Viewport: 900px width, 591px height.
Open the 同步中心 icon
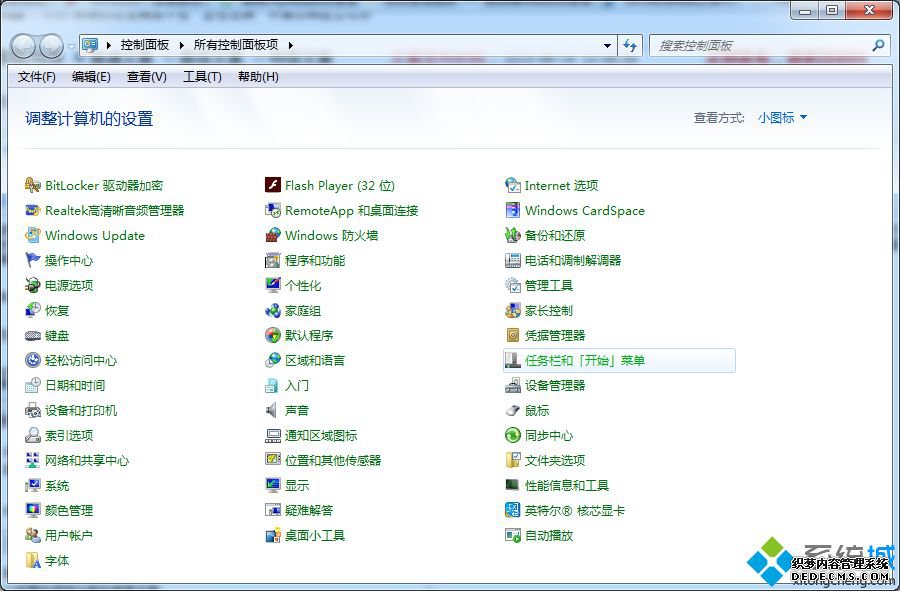(x=513, y=436)
